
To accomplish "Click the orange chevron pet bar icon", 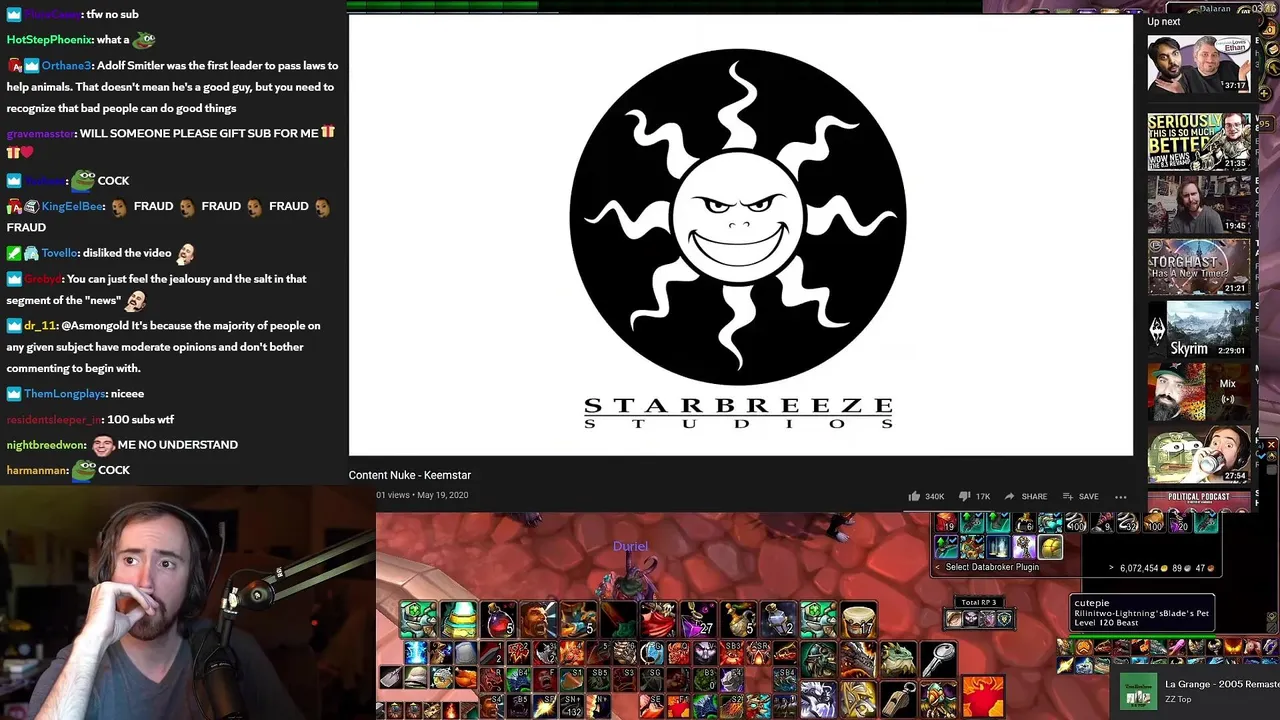I will point(1083,648).
